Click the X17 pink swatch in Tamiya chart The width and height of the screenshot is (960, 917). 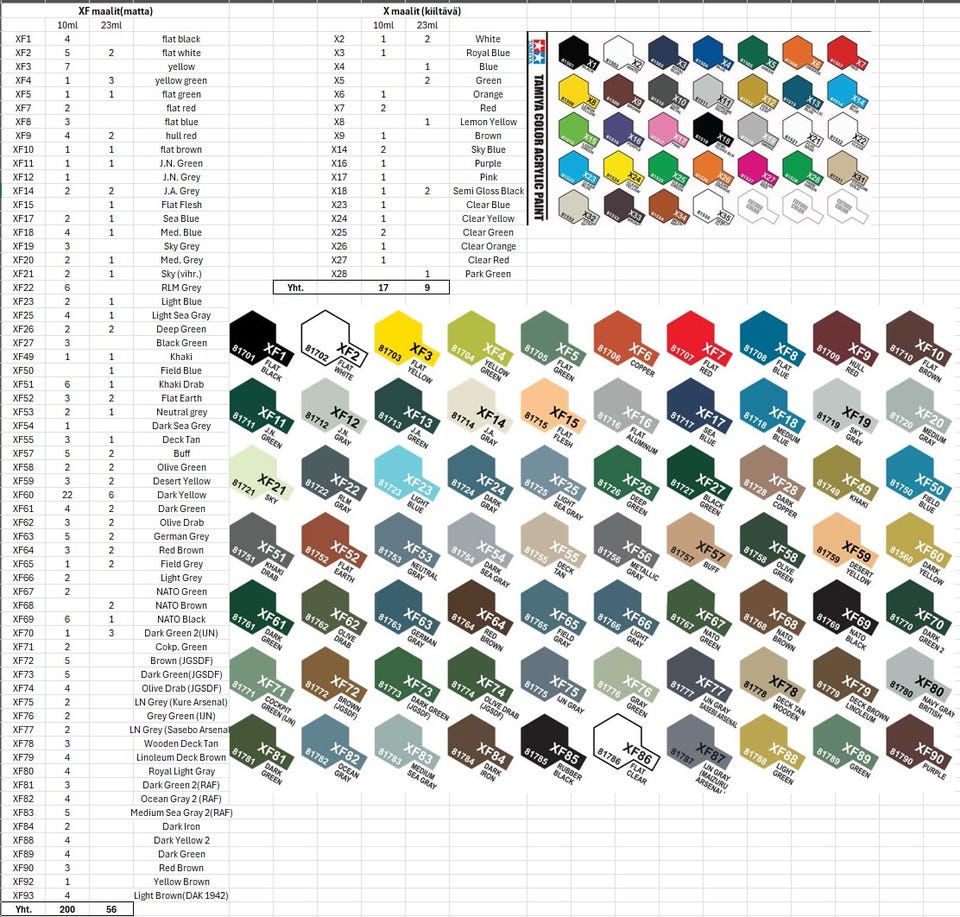[668, 130]
